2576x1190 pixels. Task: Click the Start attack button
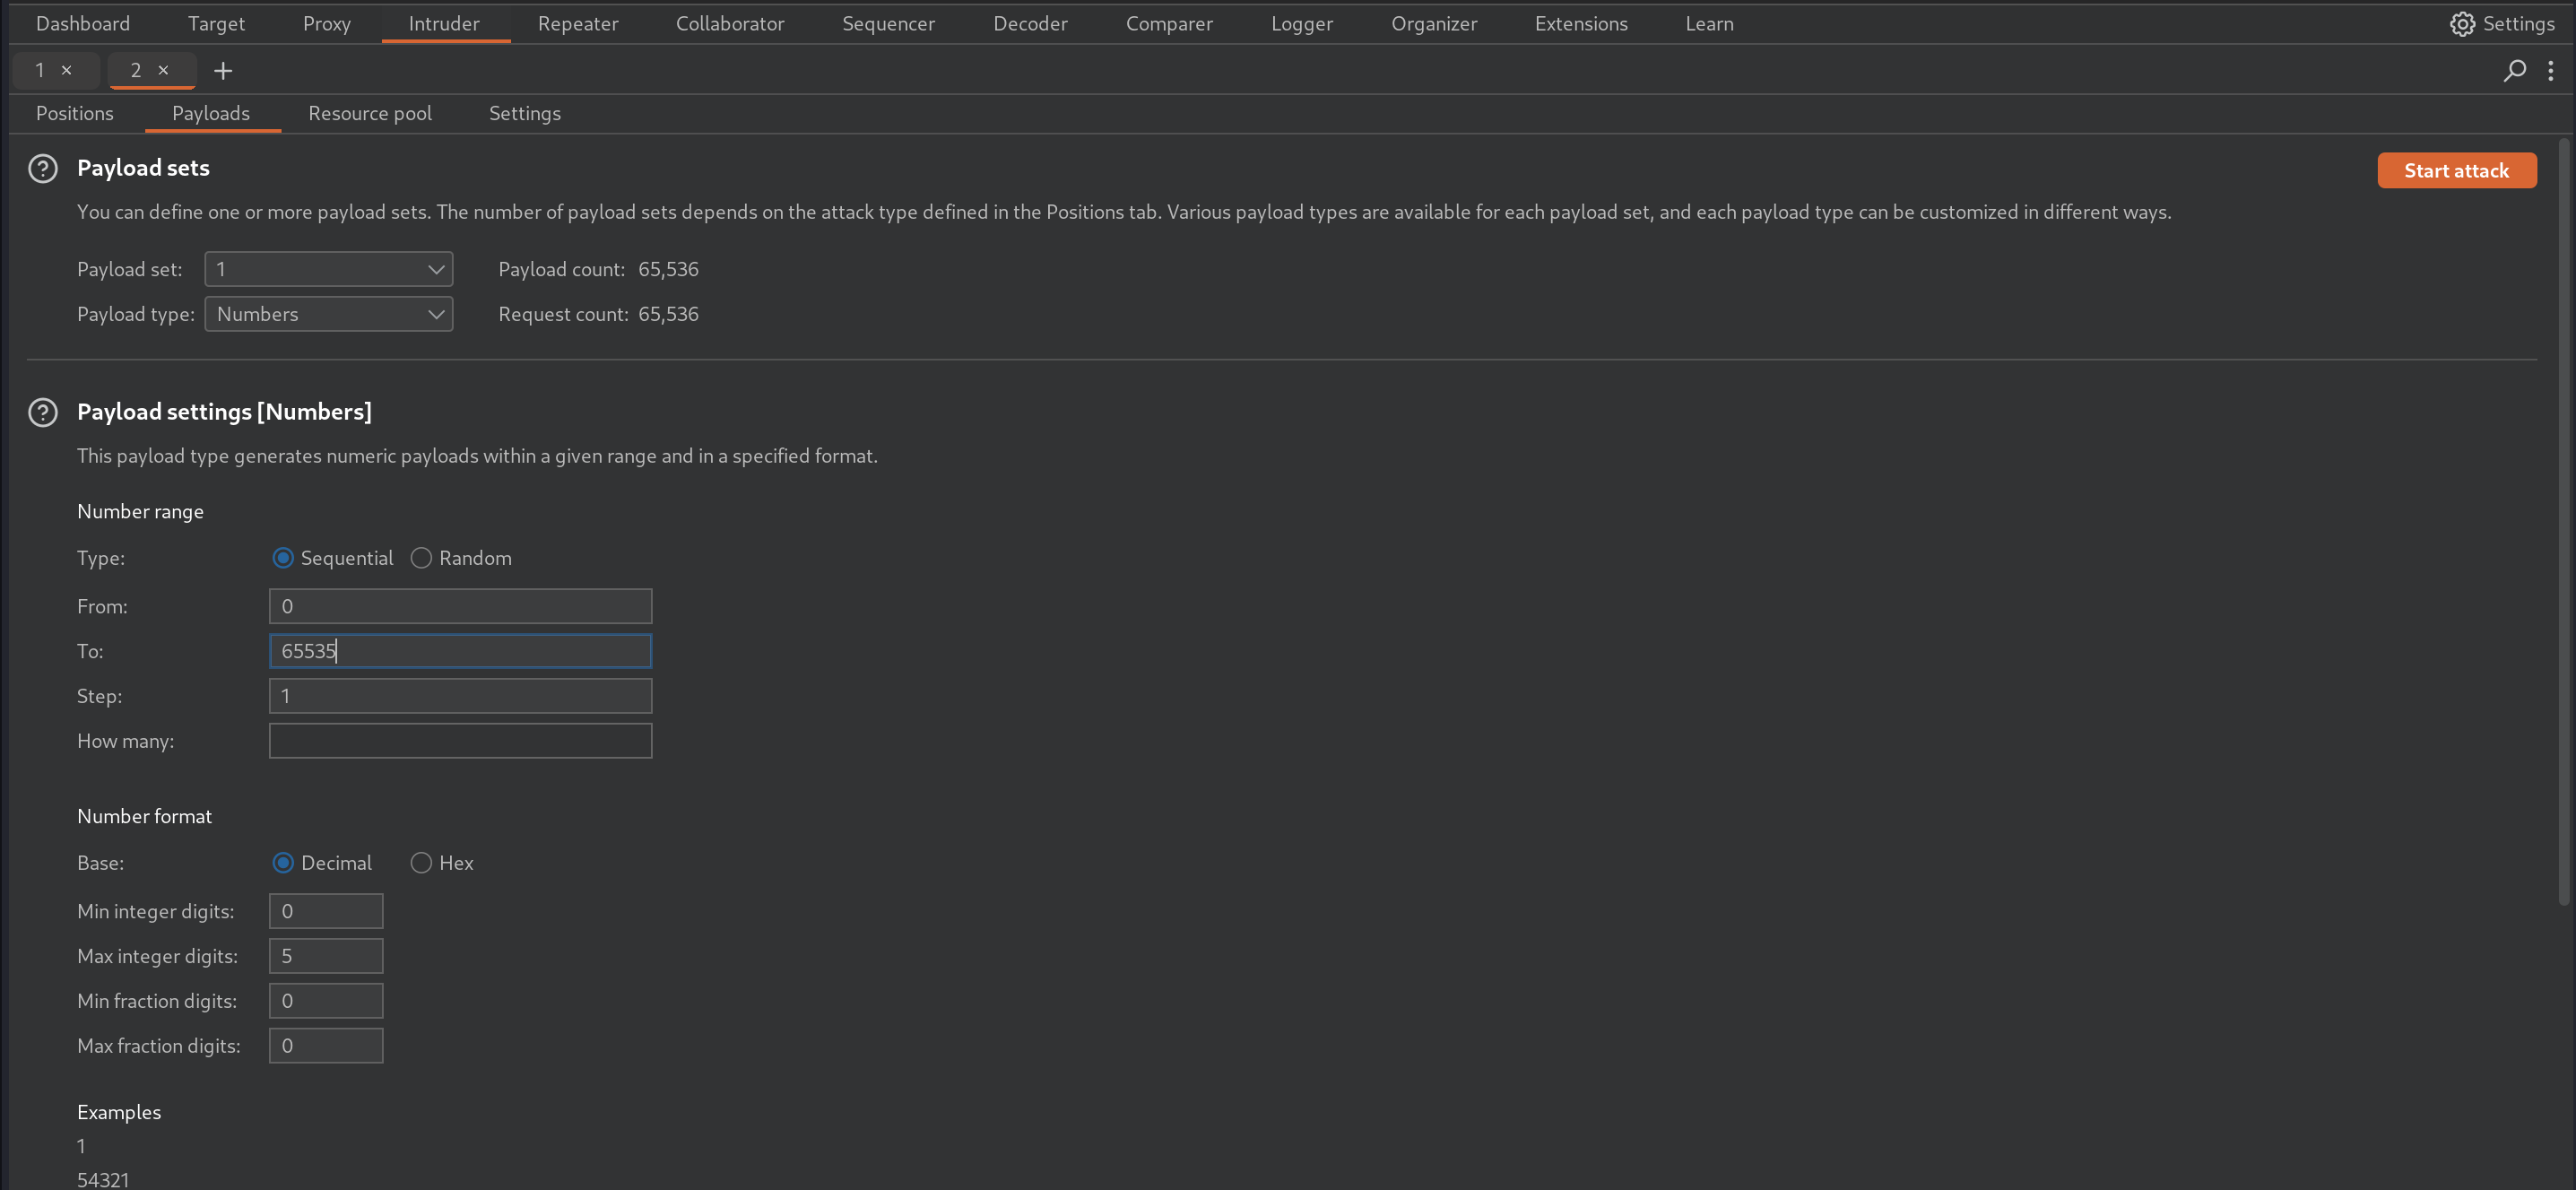[x=2455, y=170]
